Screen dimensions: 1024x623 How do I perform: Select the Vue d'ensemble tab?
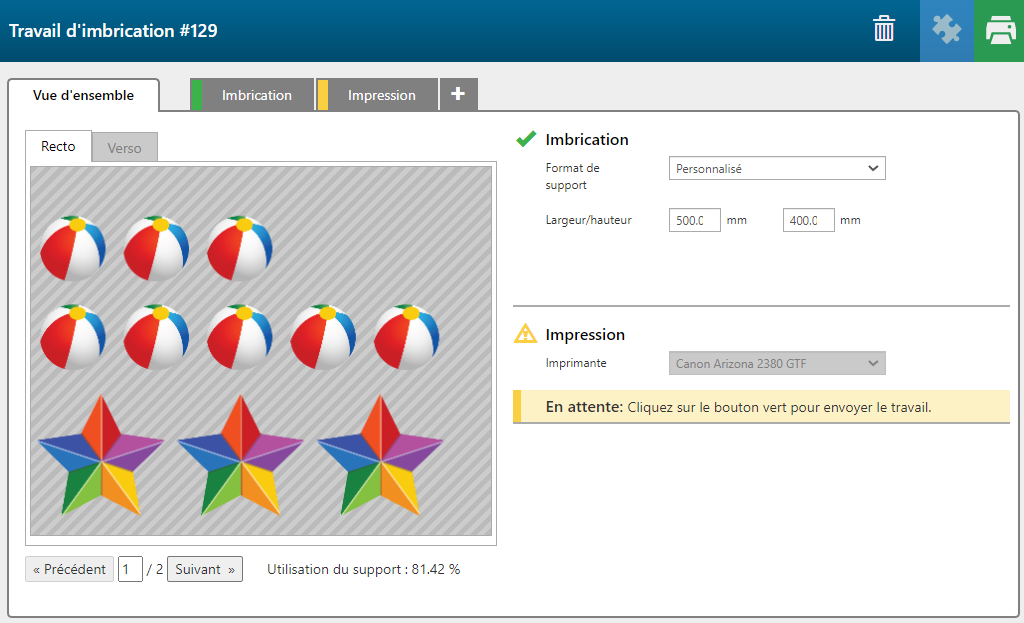click(83, 95)
